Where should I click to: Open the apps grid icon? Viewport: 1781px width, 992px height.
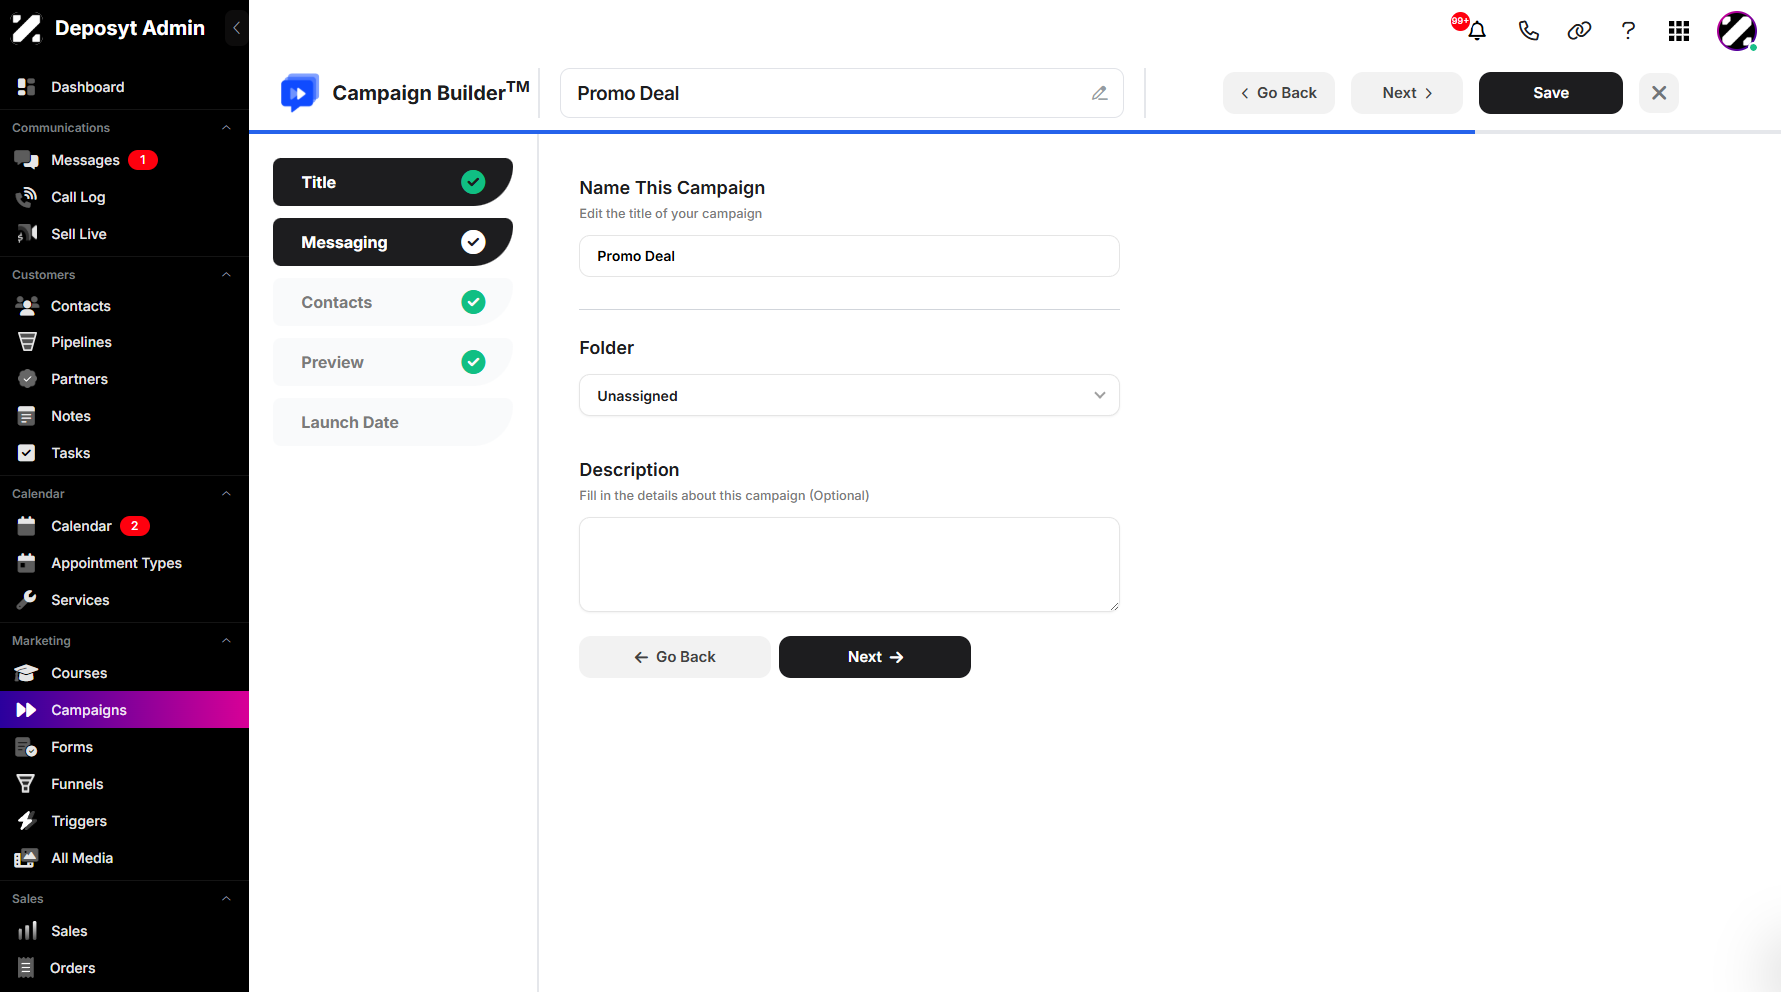pos(1679,31)
